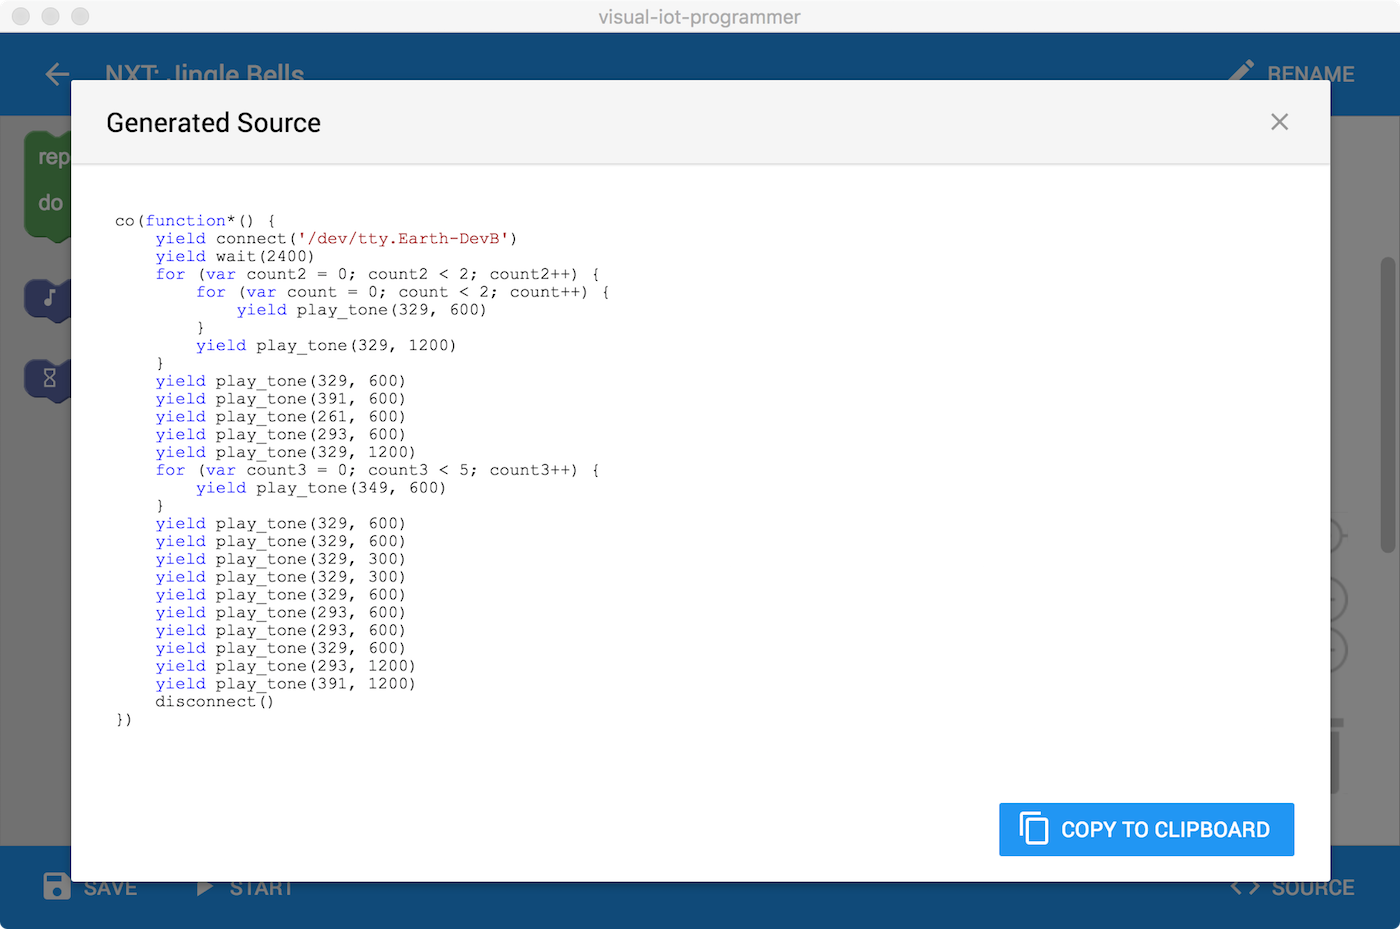Click the Copy to Clipboard button
Screen dimensions: 1400x929
click(1146, 829)
